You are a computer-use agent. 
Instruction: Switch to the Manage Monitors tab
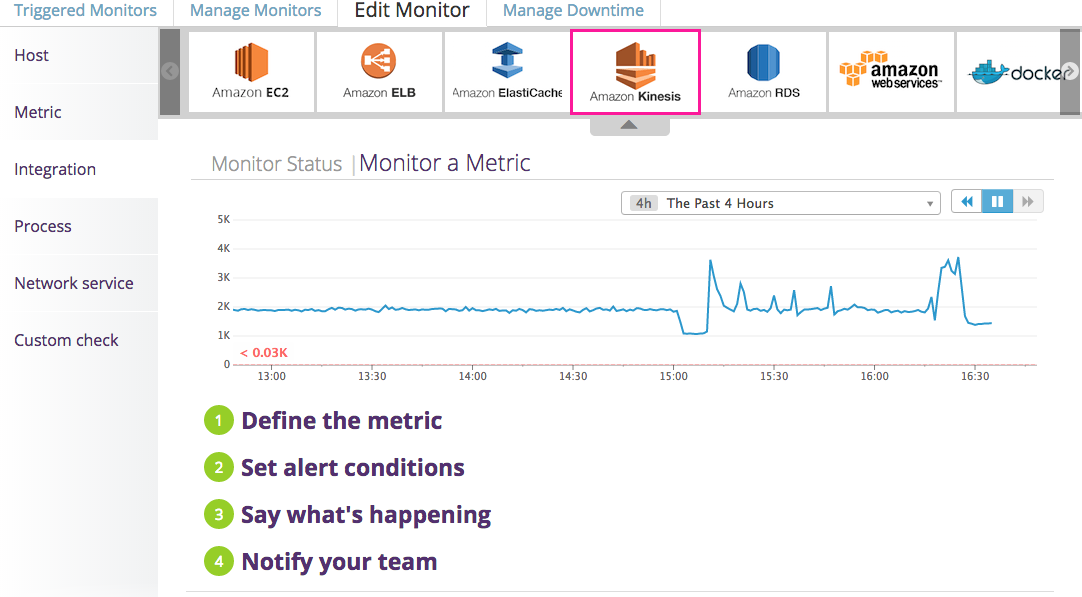(254, 11)
